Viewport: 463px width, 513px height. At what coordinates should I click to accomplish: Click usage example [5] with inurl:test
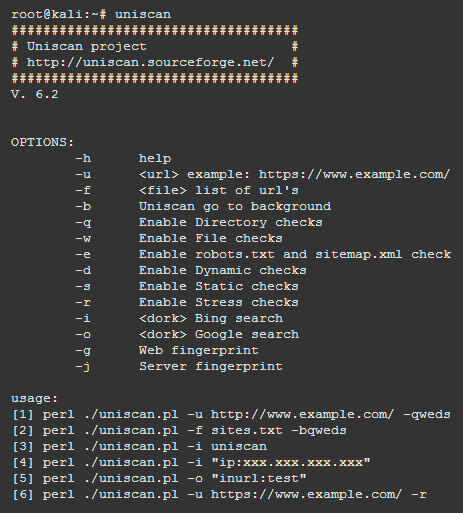tap(159, 478)
